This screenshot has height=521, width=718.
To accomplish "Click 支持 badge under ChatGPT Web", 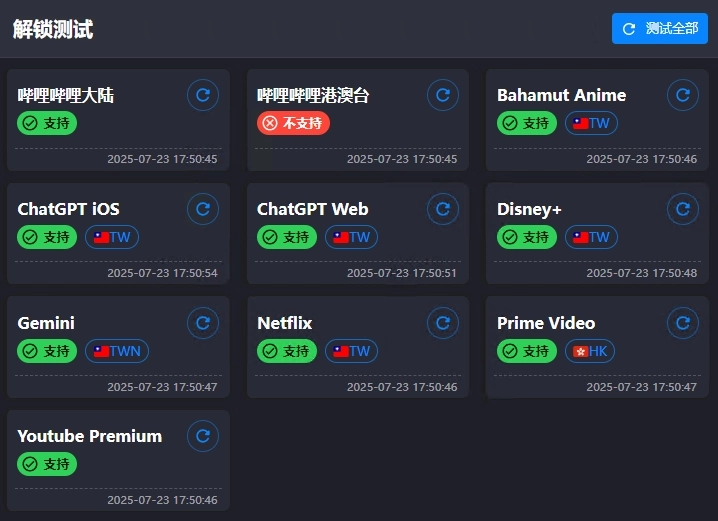I will pyautogui.click(x=287, y=237).
